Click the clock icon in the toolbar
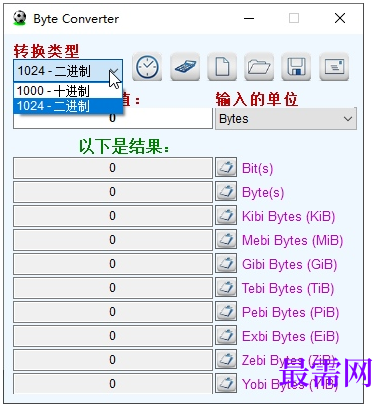This screenshot has width=391, height=404. coord(147,67)
